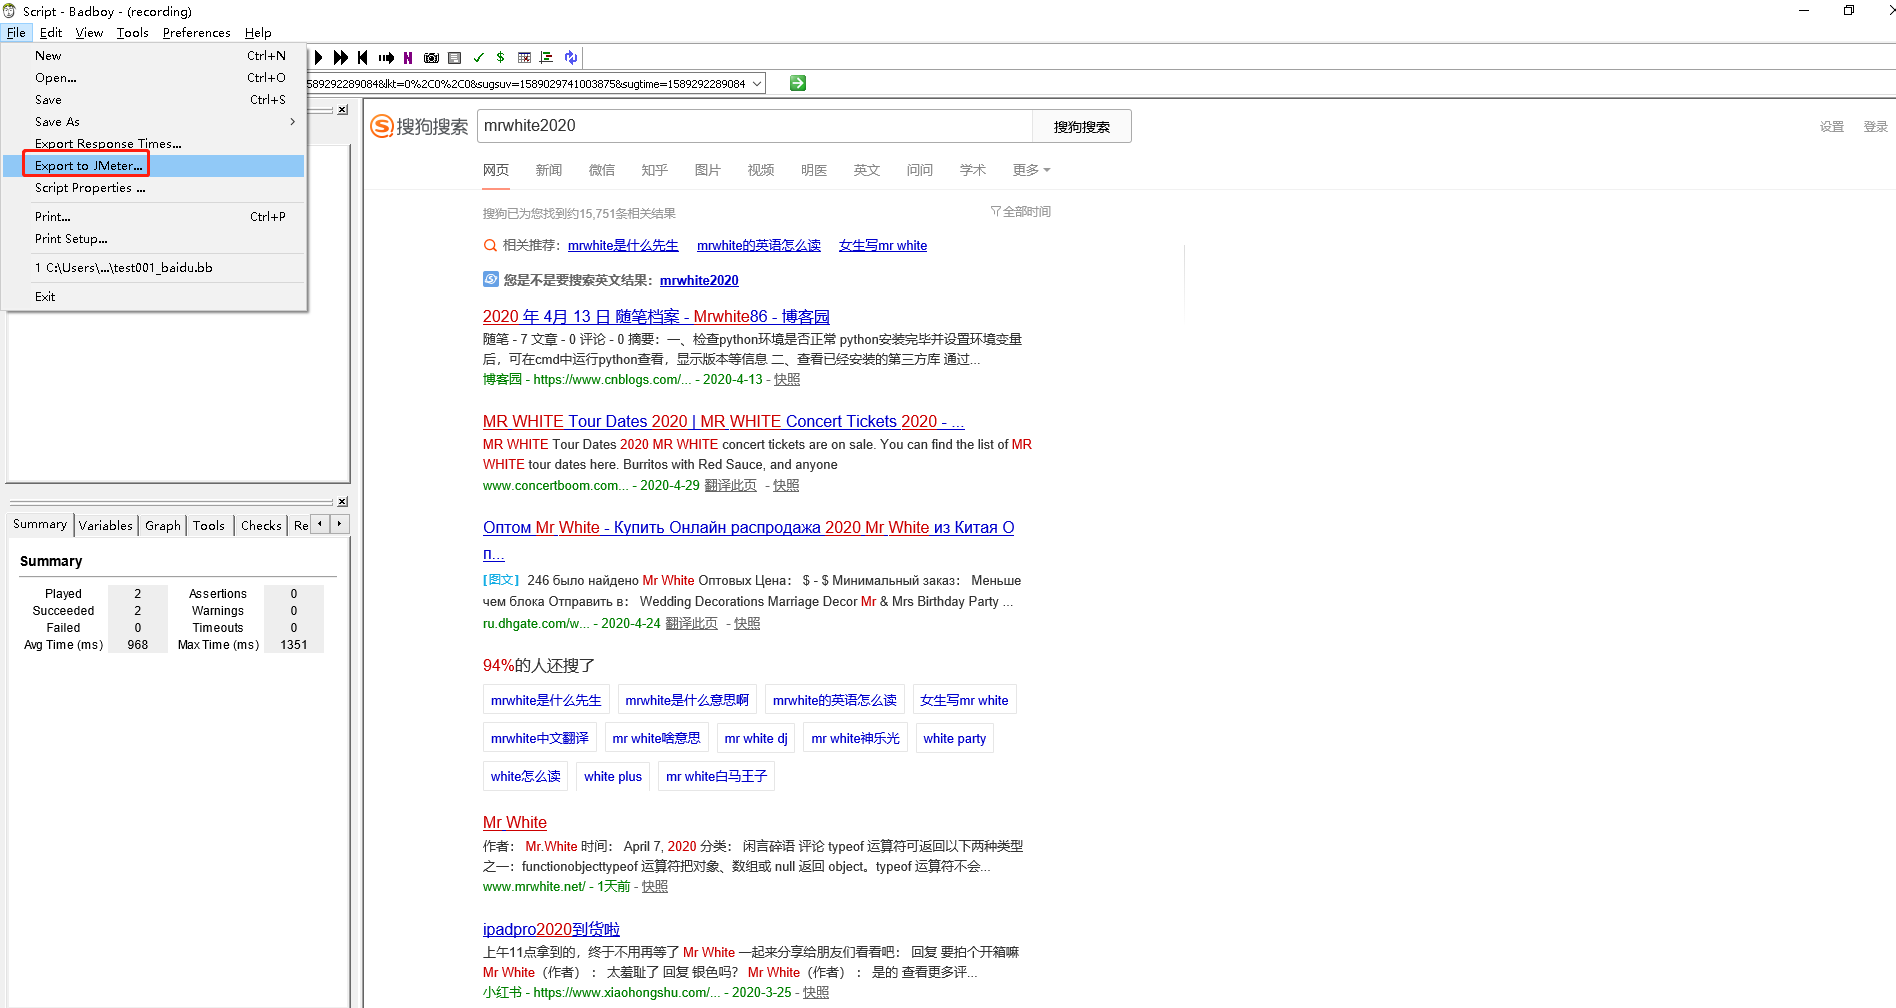Click the Play All double-arrow icon
Image resolution: width=1896 pixels, height=1008 pixels.
(341, 58)
